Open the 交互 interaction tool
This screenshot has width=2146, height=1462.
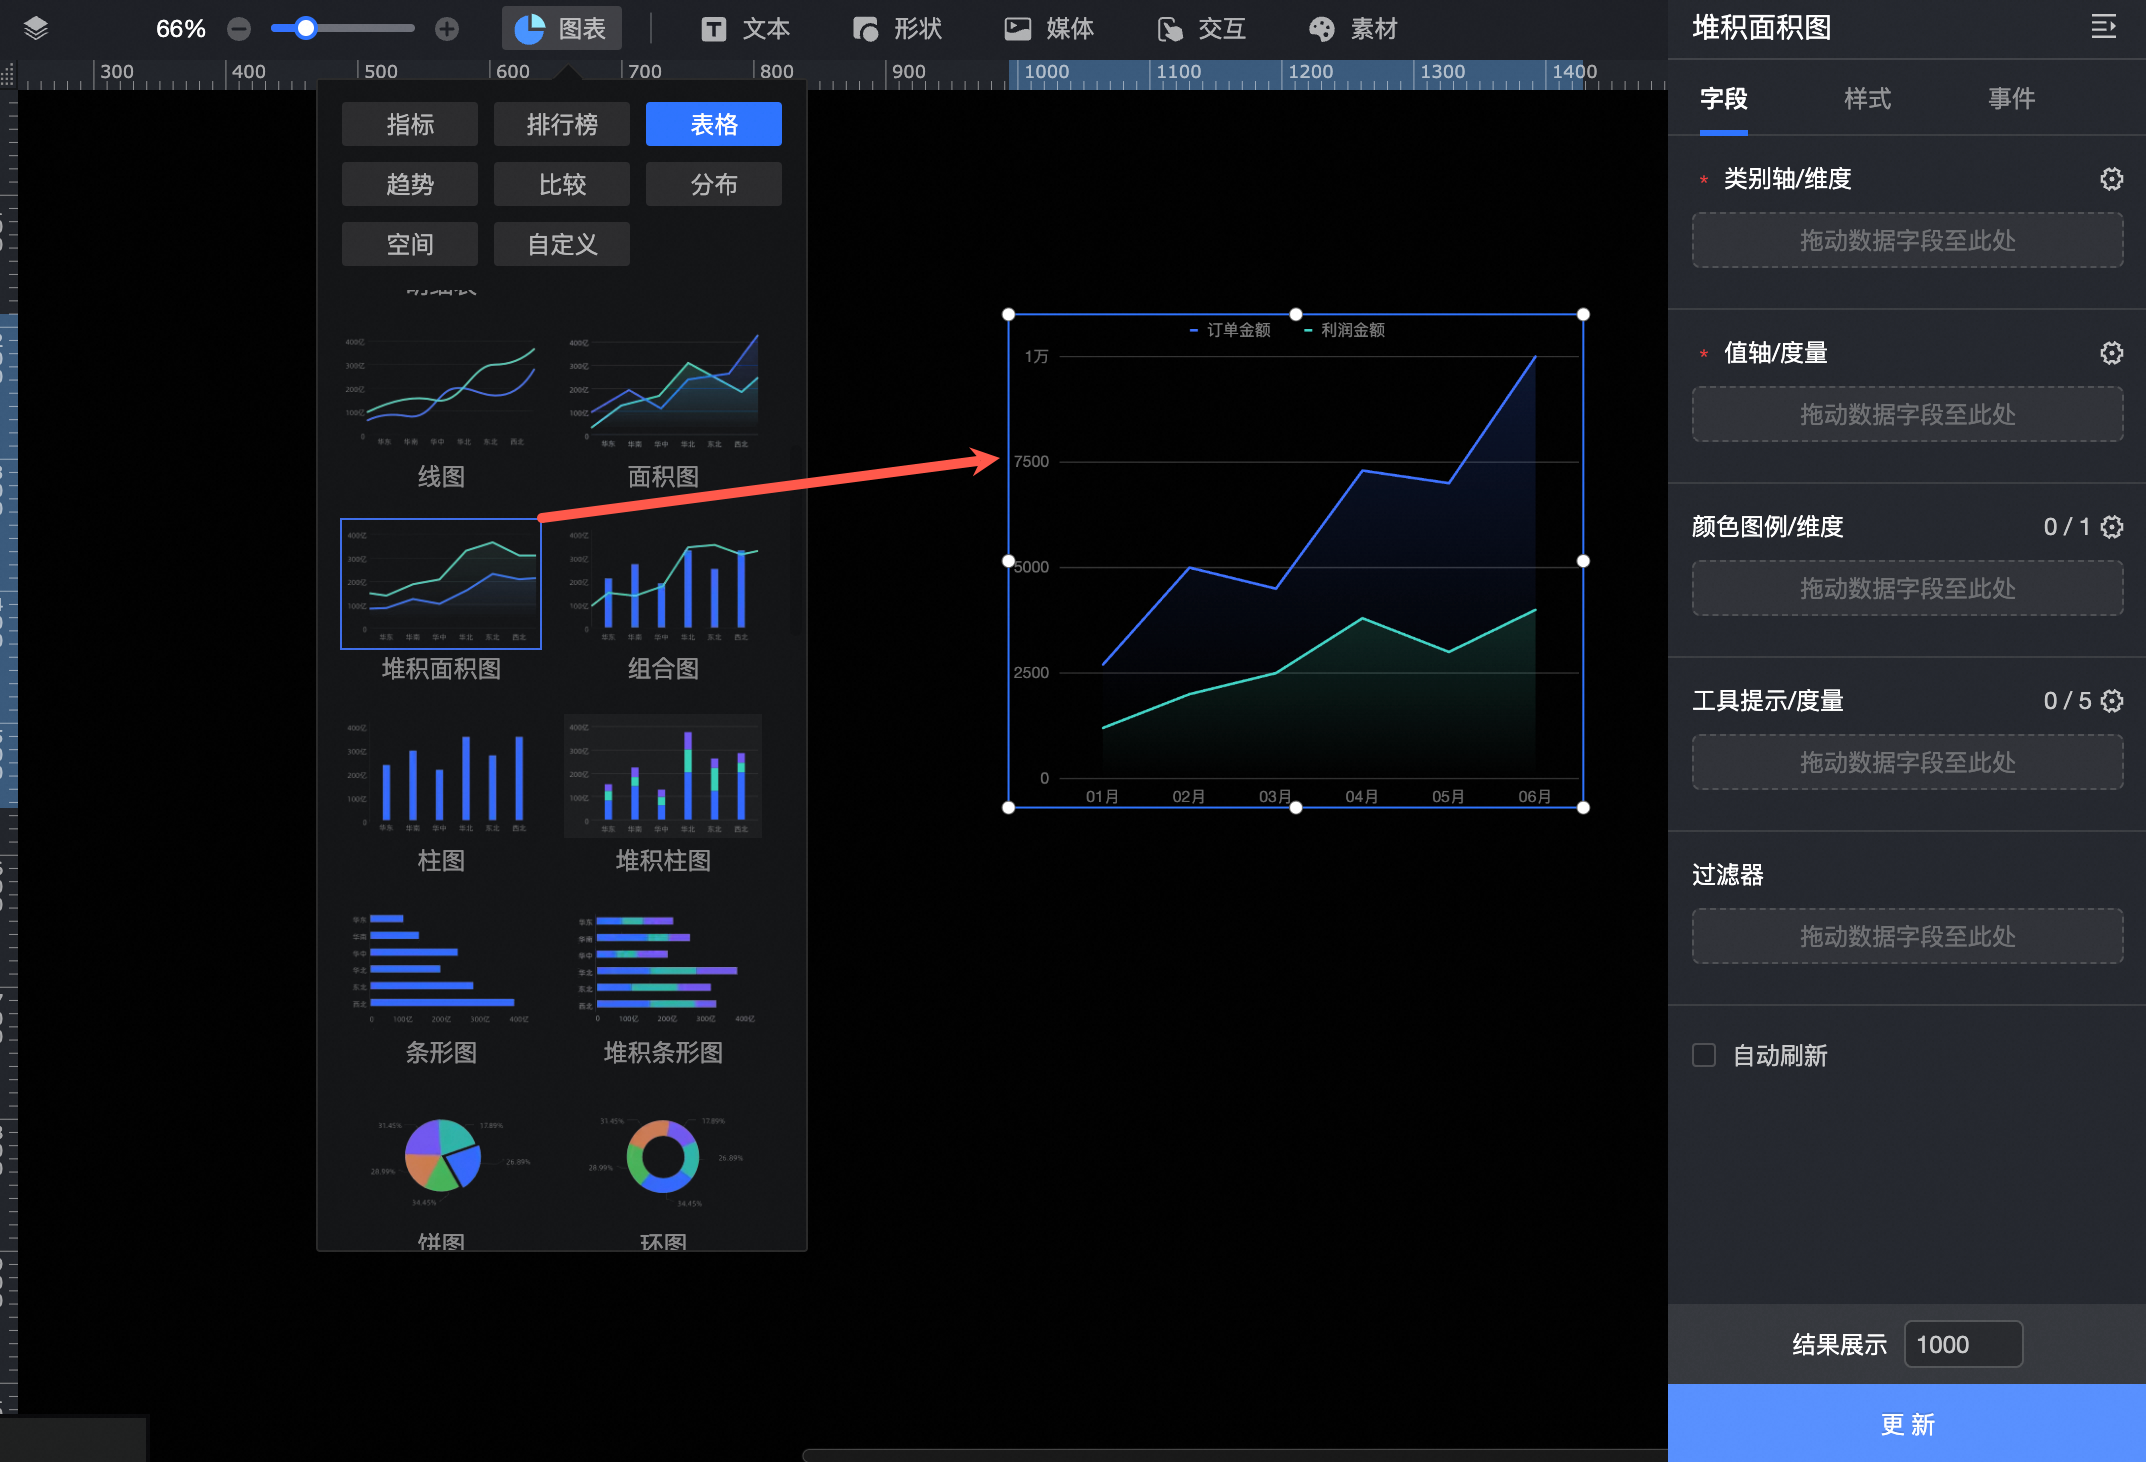pos(1201,29)
